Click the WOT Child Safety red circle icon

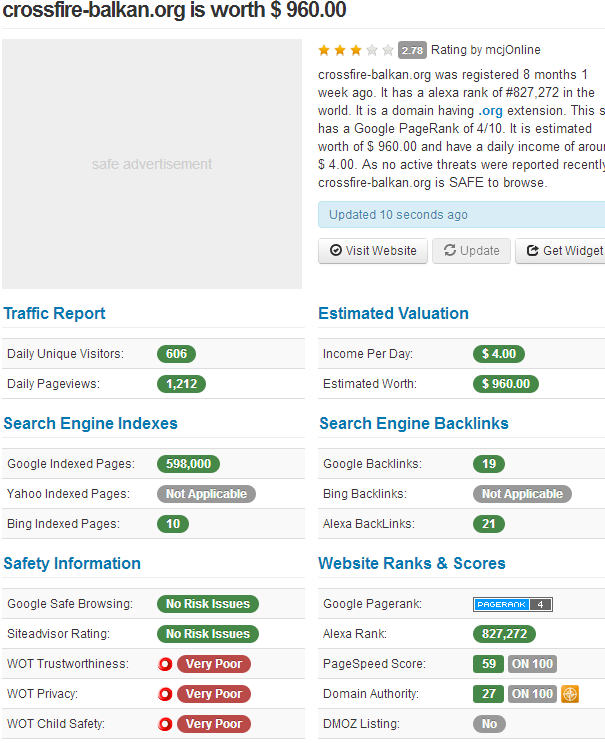[165, 725]
